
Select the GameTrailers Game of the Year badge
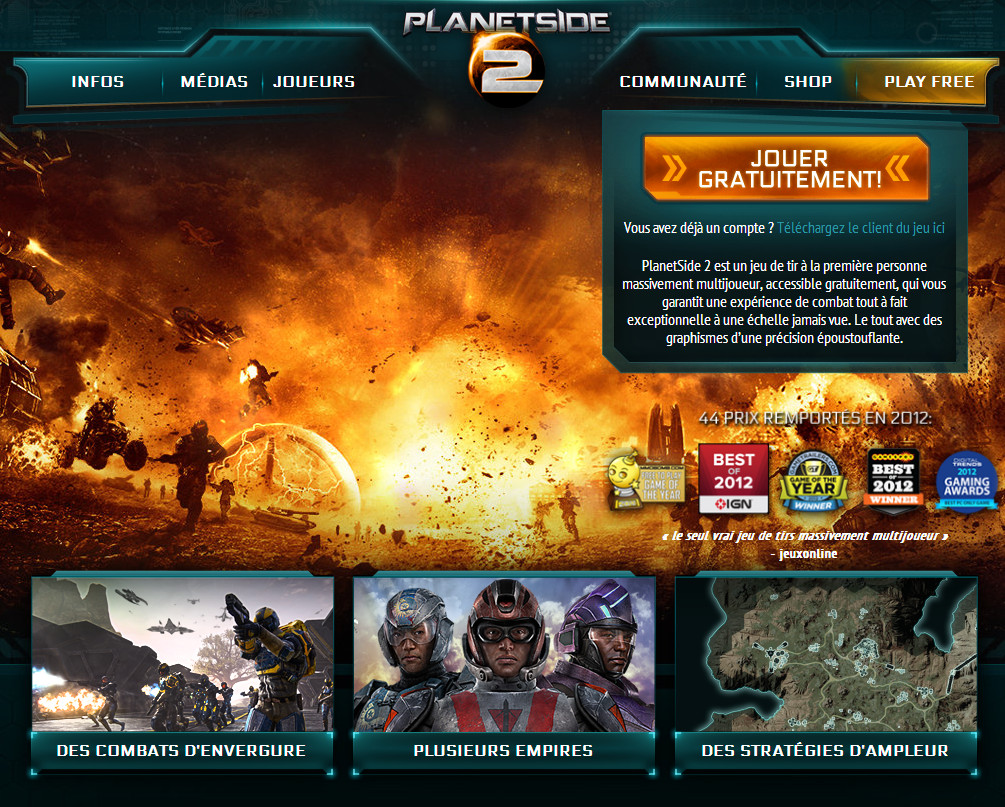point(813,479)
